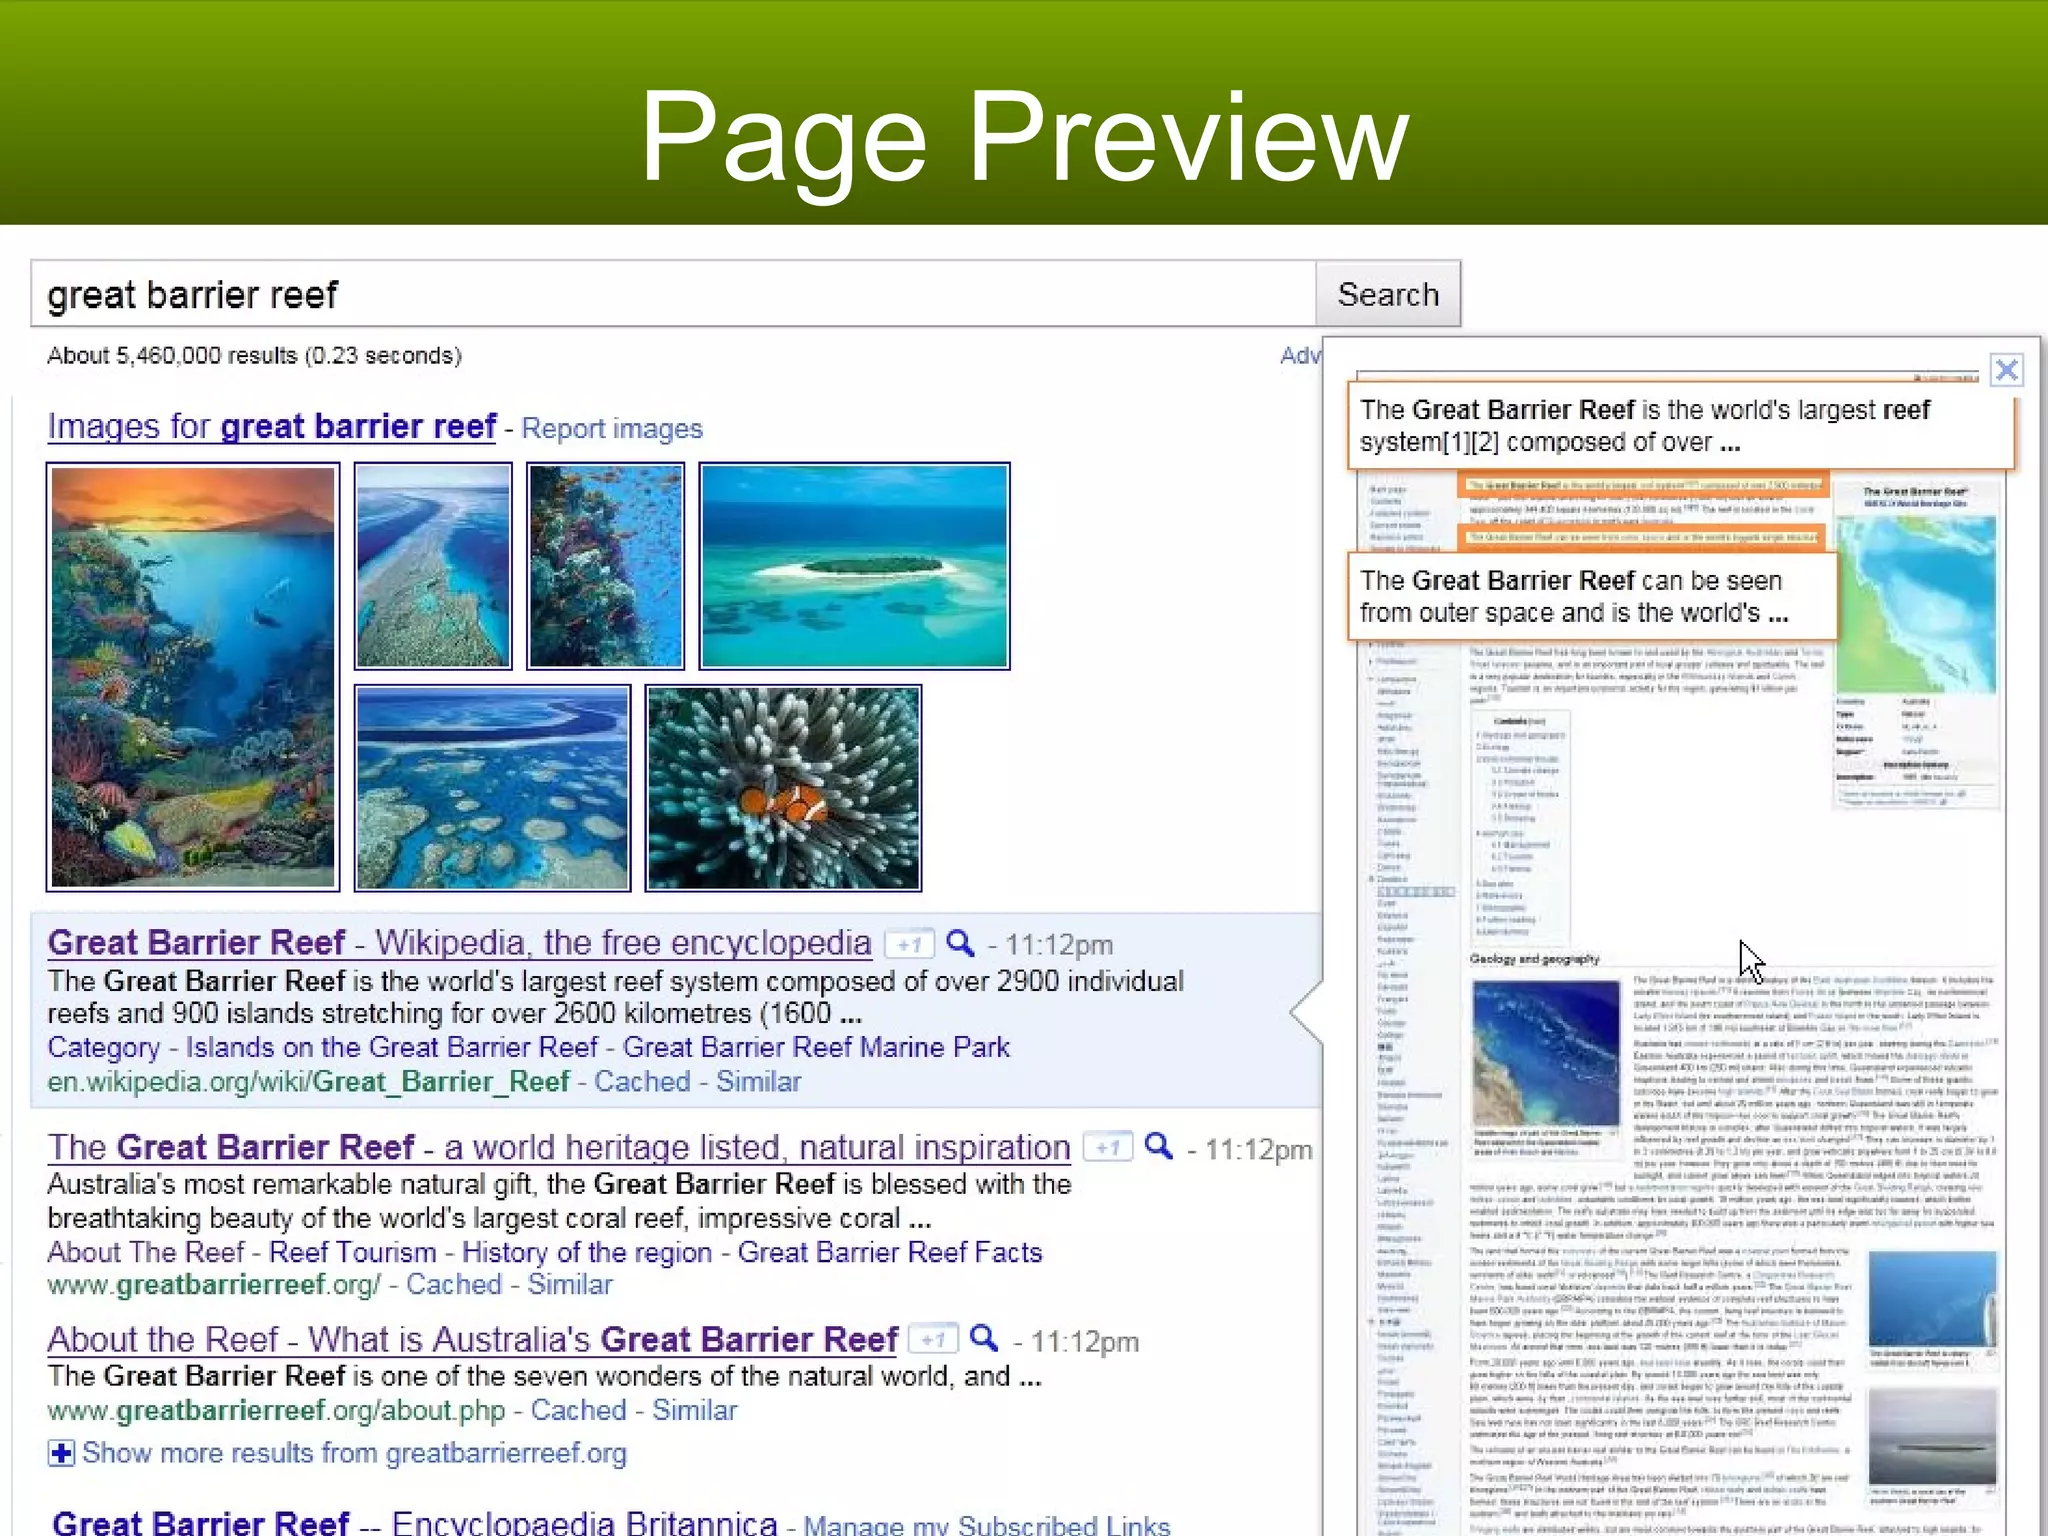
Task: Open Cached link for en.wikipedia.org result
Action: tap(642, 1082)
